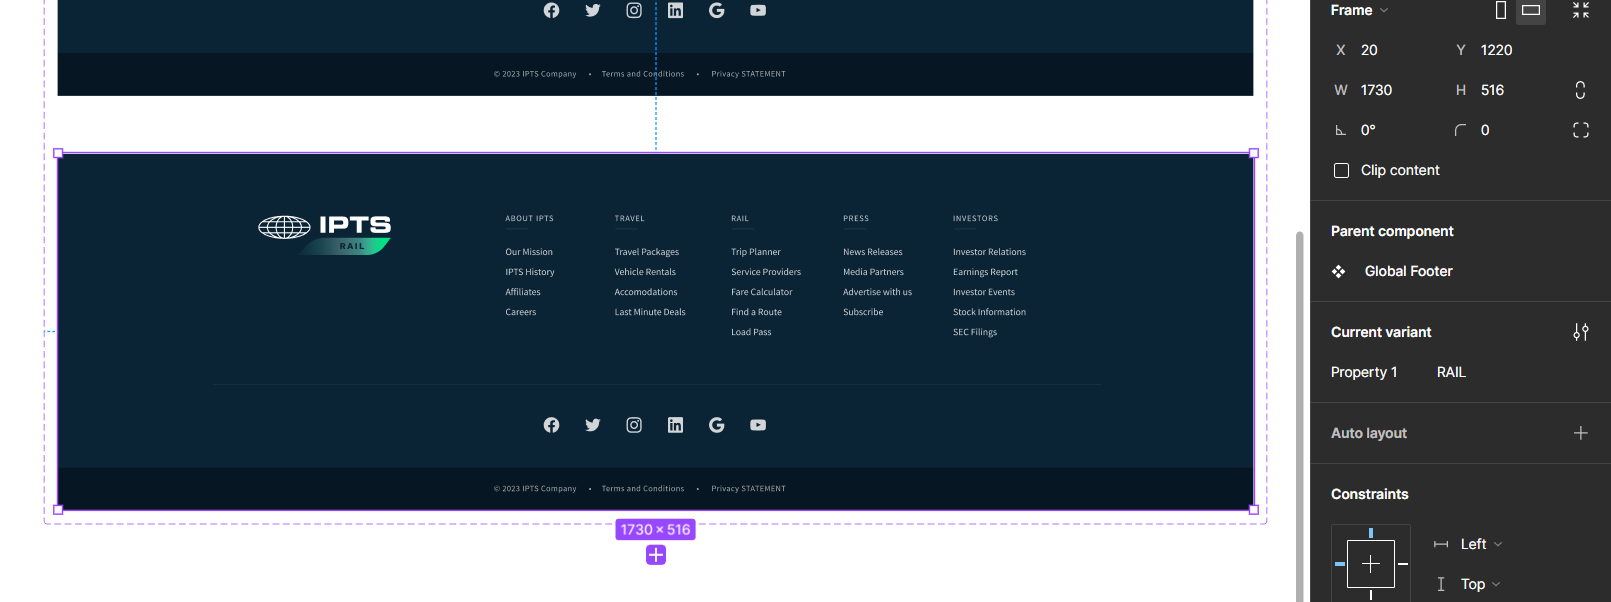Image resolution: width=1611 pixels, height=602 pixels.
Task: Click the rotation angle icon
Action: pos(1341,130)
